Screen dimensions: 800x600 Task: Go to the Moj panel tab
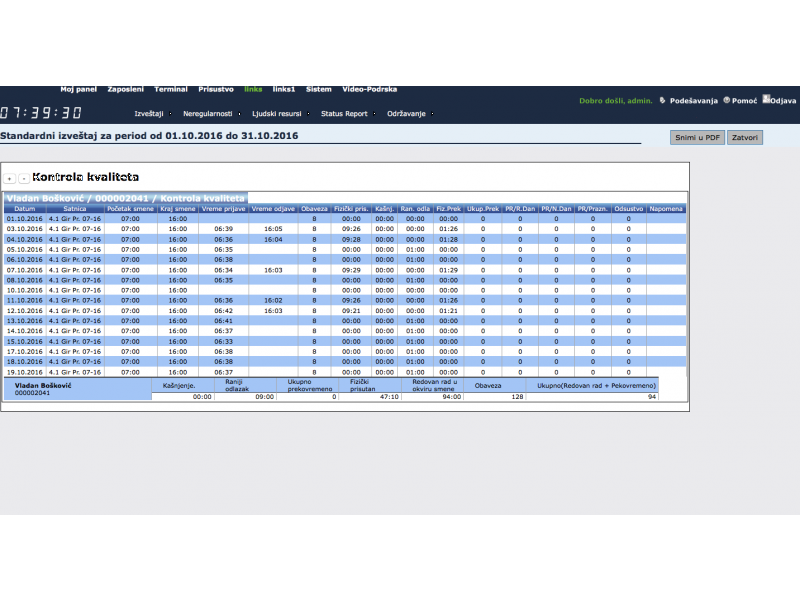click(x=78, y=89)
